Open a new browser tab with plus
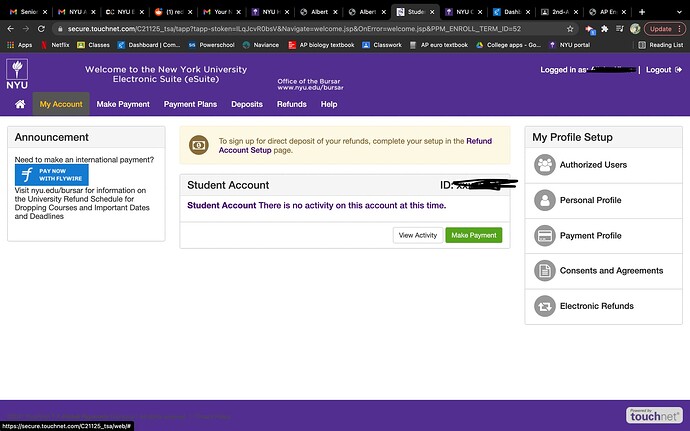Viewport: 690px width, 431px height. pyautogui.click(x=642, y=12)
